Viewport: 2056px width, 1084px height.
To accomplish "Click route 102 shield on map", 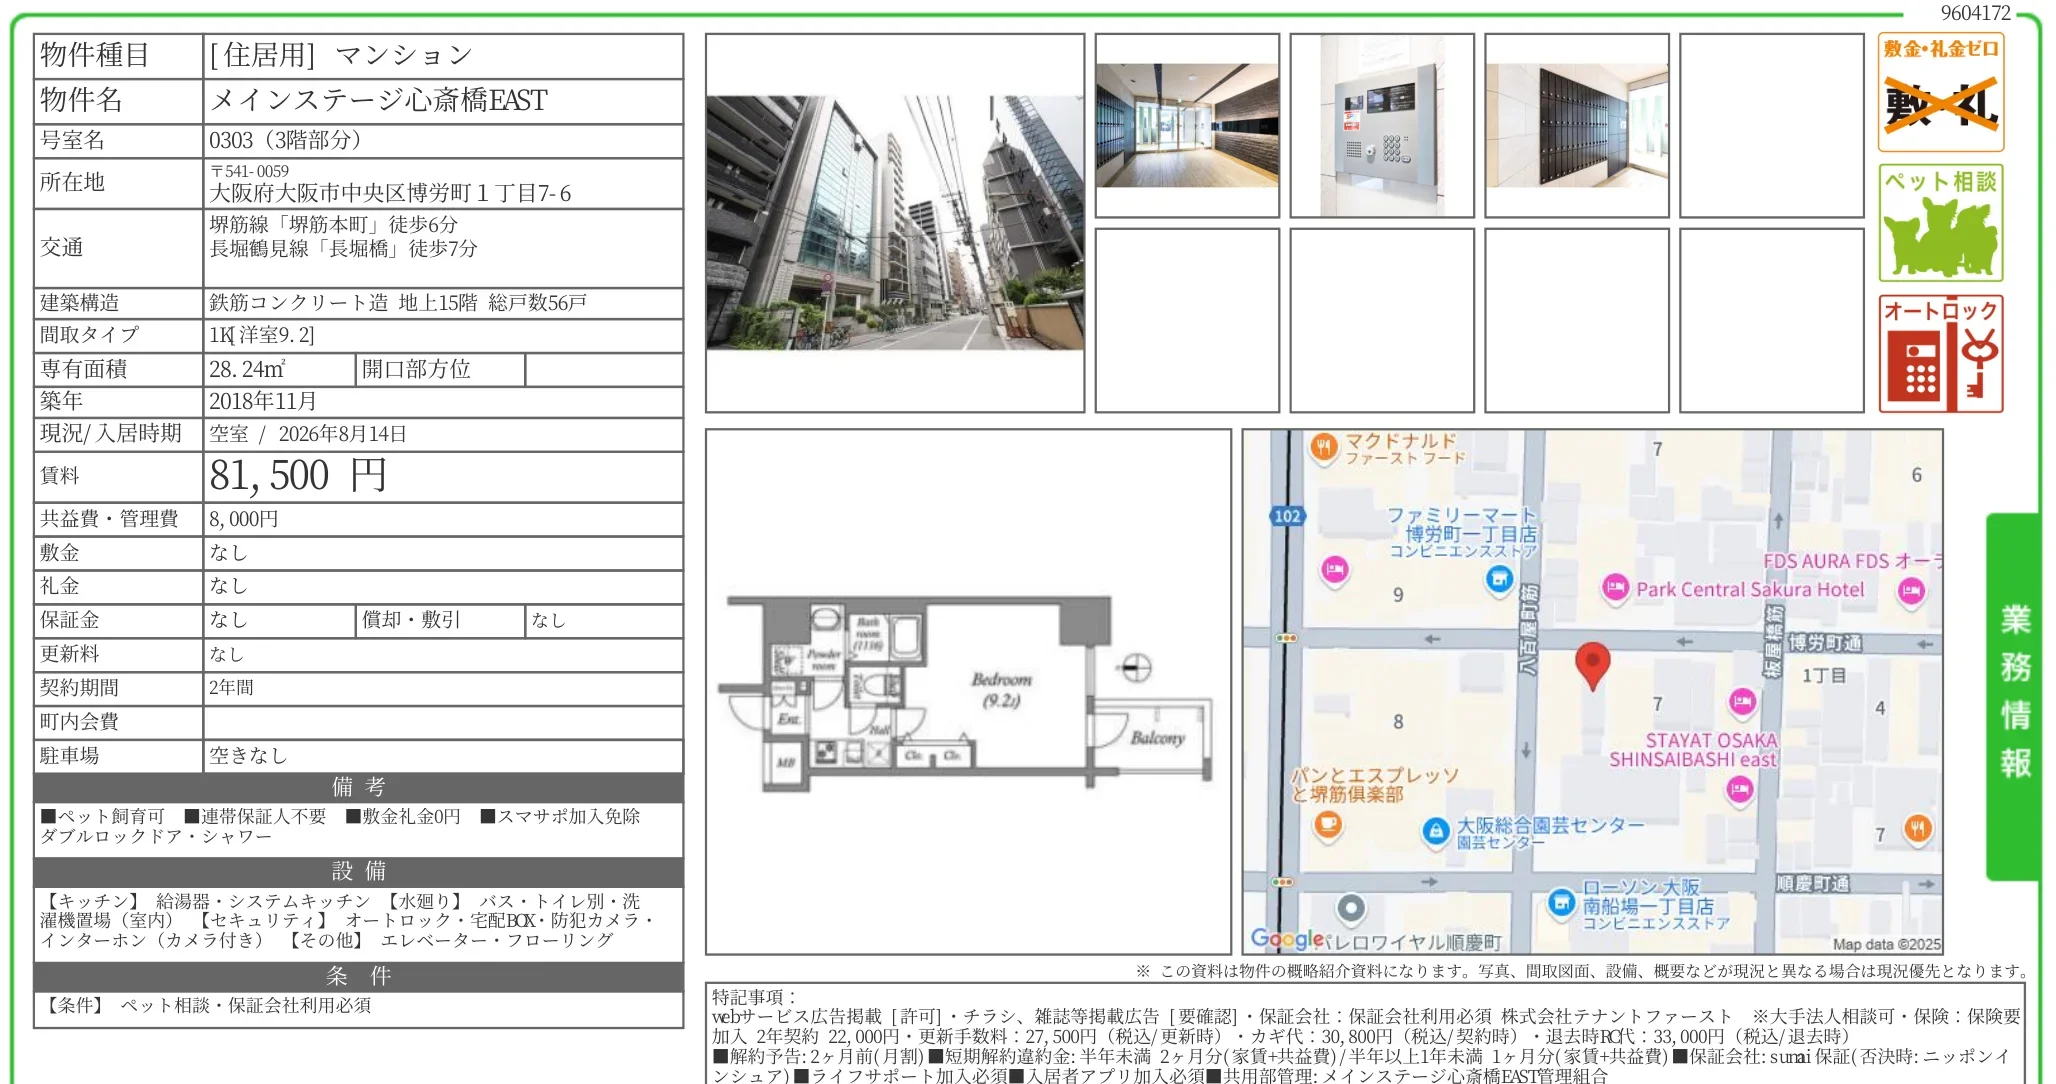I will coord(1287,516).
